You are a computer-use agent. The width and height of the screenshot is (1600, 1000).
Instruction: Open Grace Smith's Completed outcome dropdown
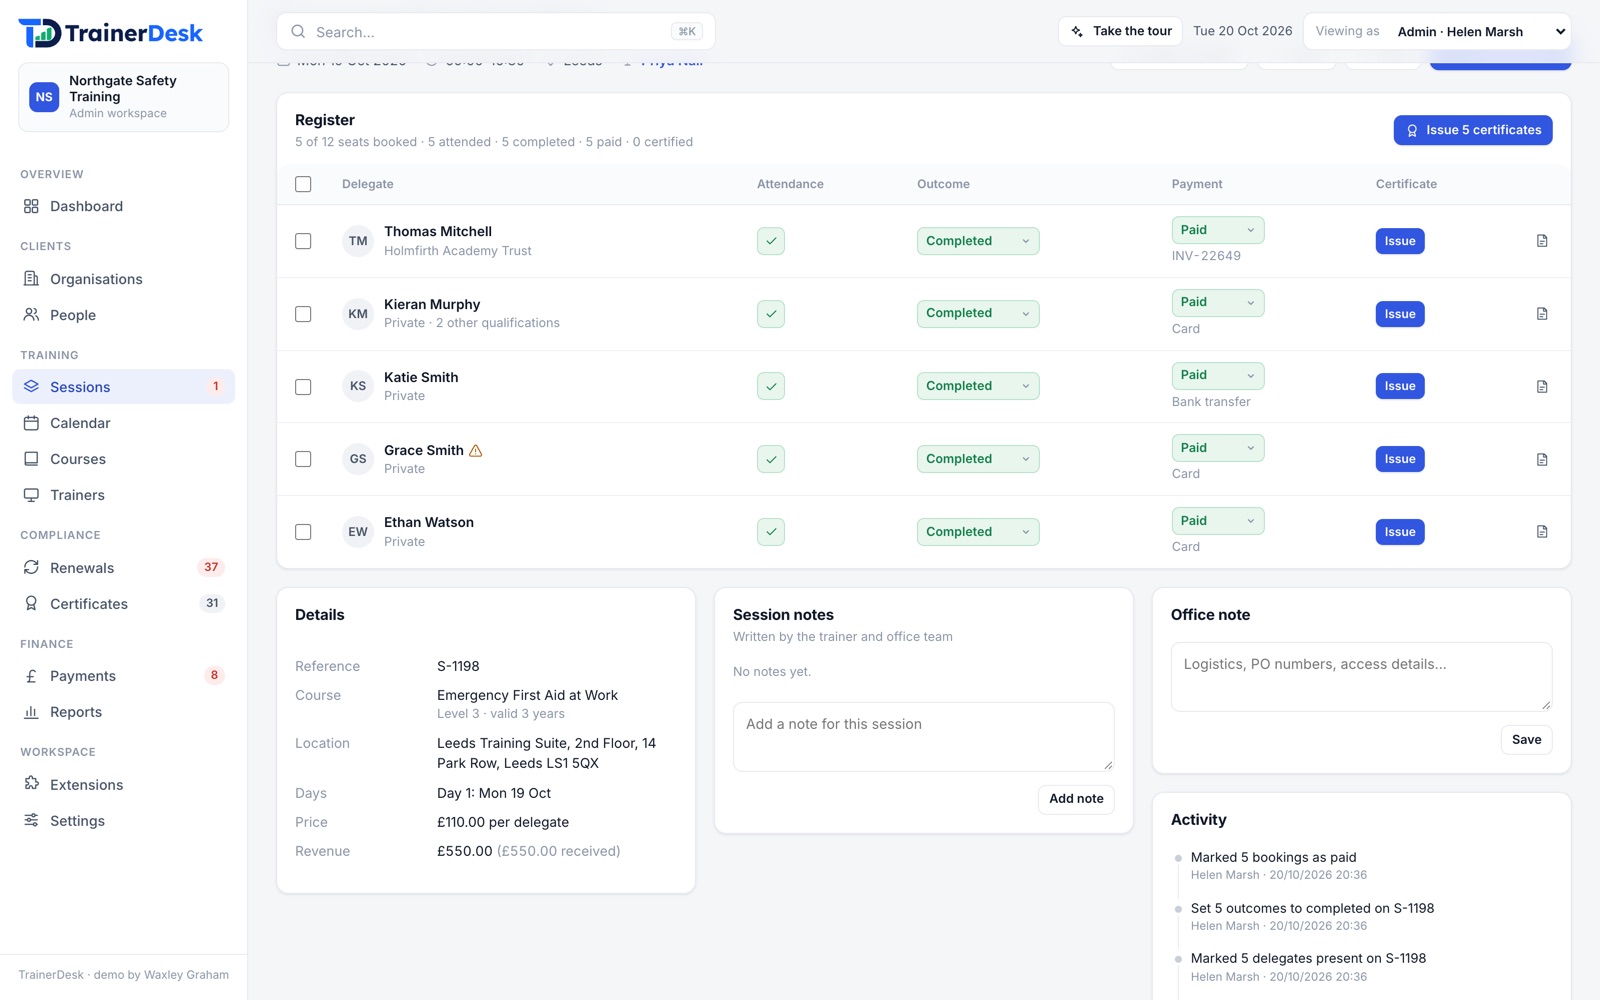click(x=978, y=459)
